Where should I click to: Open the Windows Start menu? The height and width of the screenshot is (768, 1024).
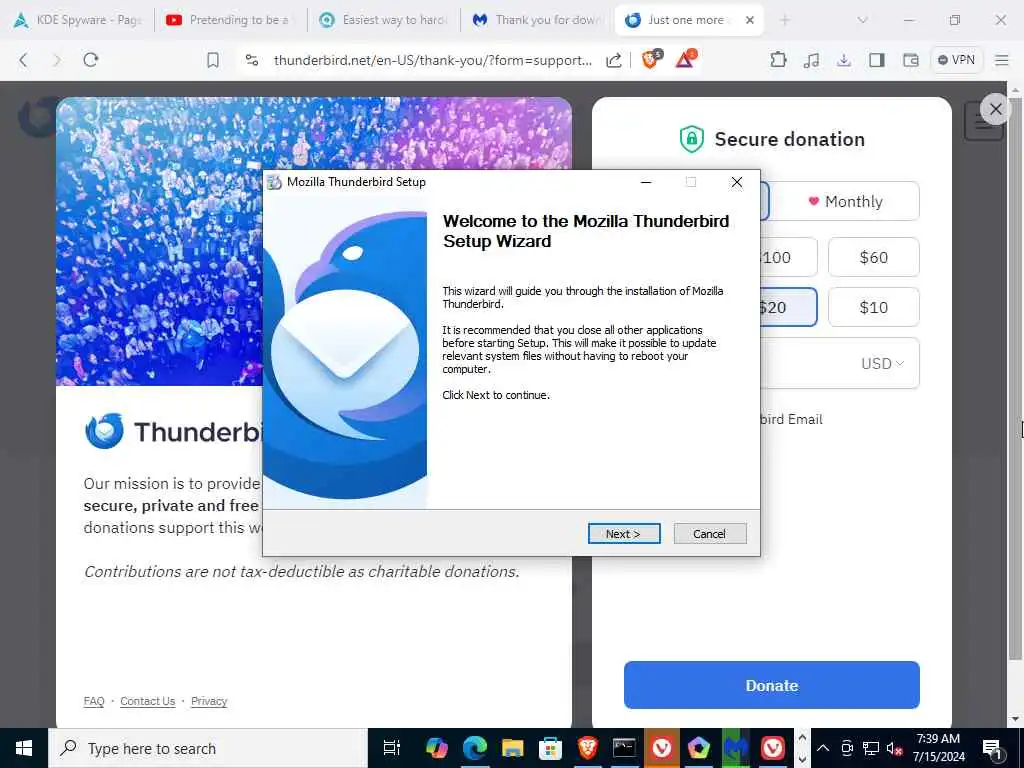24,748
